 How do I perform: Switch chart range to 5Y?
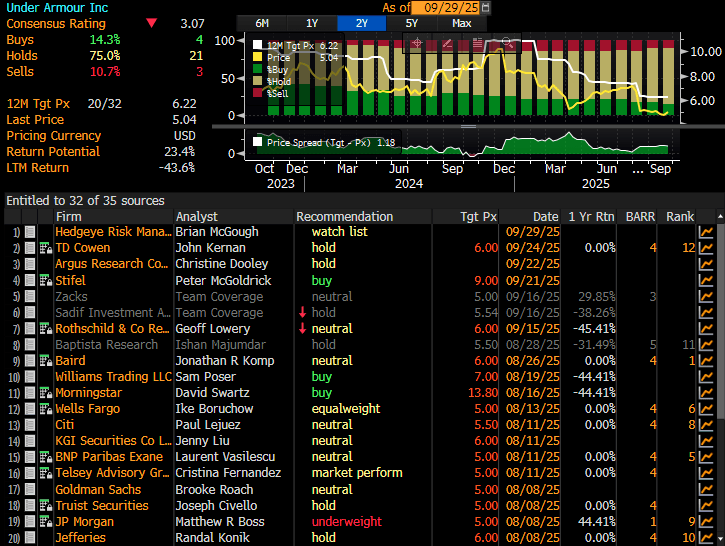(412, 23)
